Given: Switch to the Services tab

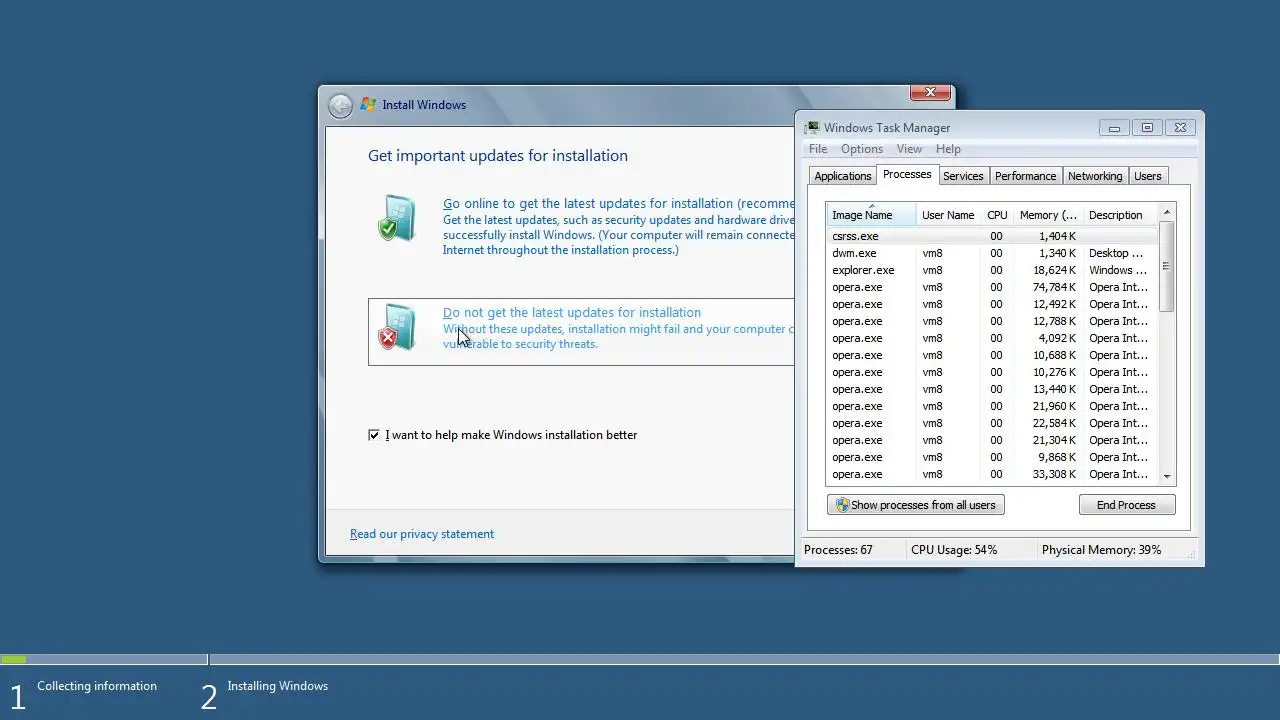Looking at the screenshot, I should click(x=963, y=176).
